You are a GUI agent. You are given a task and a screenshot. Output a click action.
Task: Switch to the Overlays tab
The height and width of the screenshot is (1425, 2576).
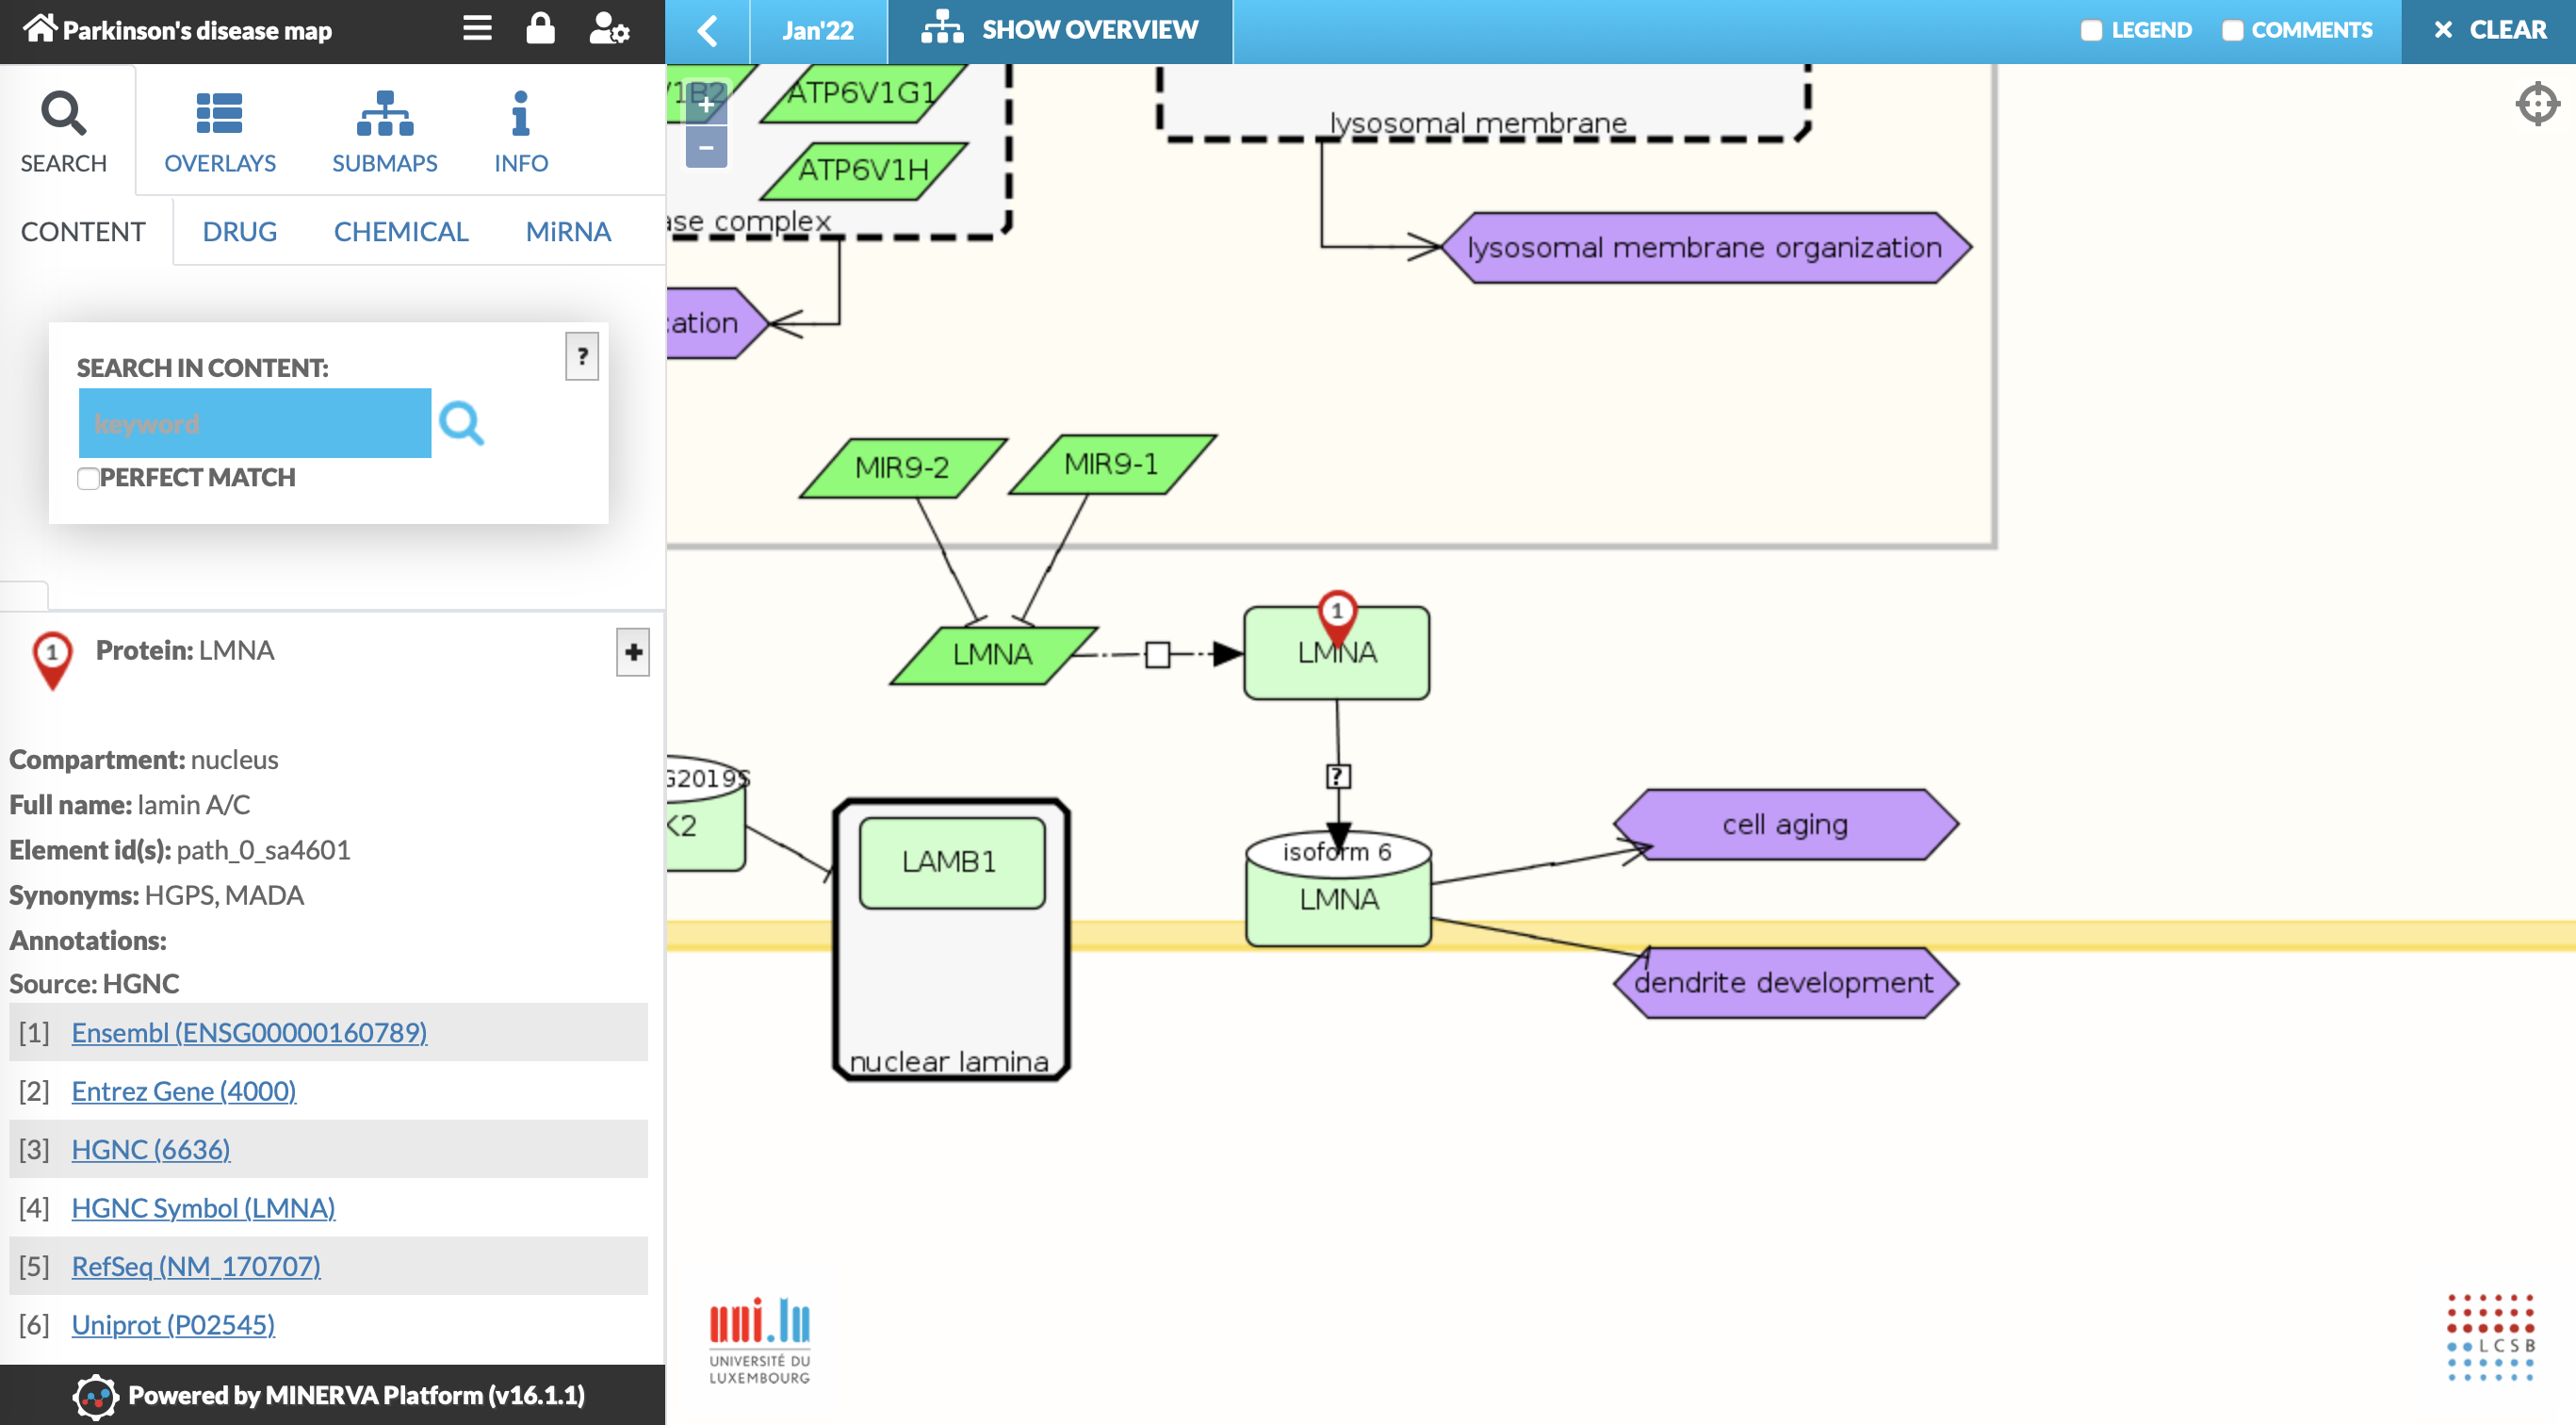(220, 132)
